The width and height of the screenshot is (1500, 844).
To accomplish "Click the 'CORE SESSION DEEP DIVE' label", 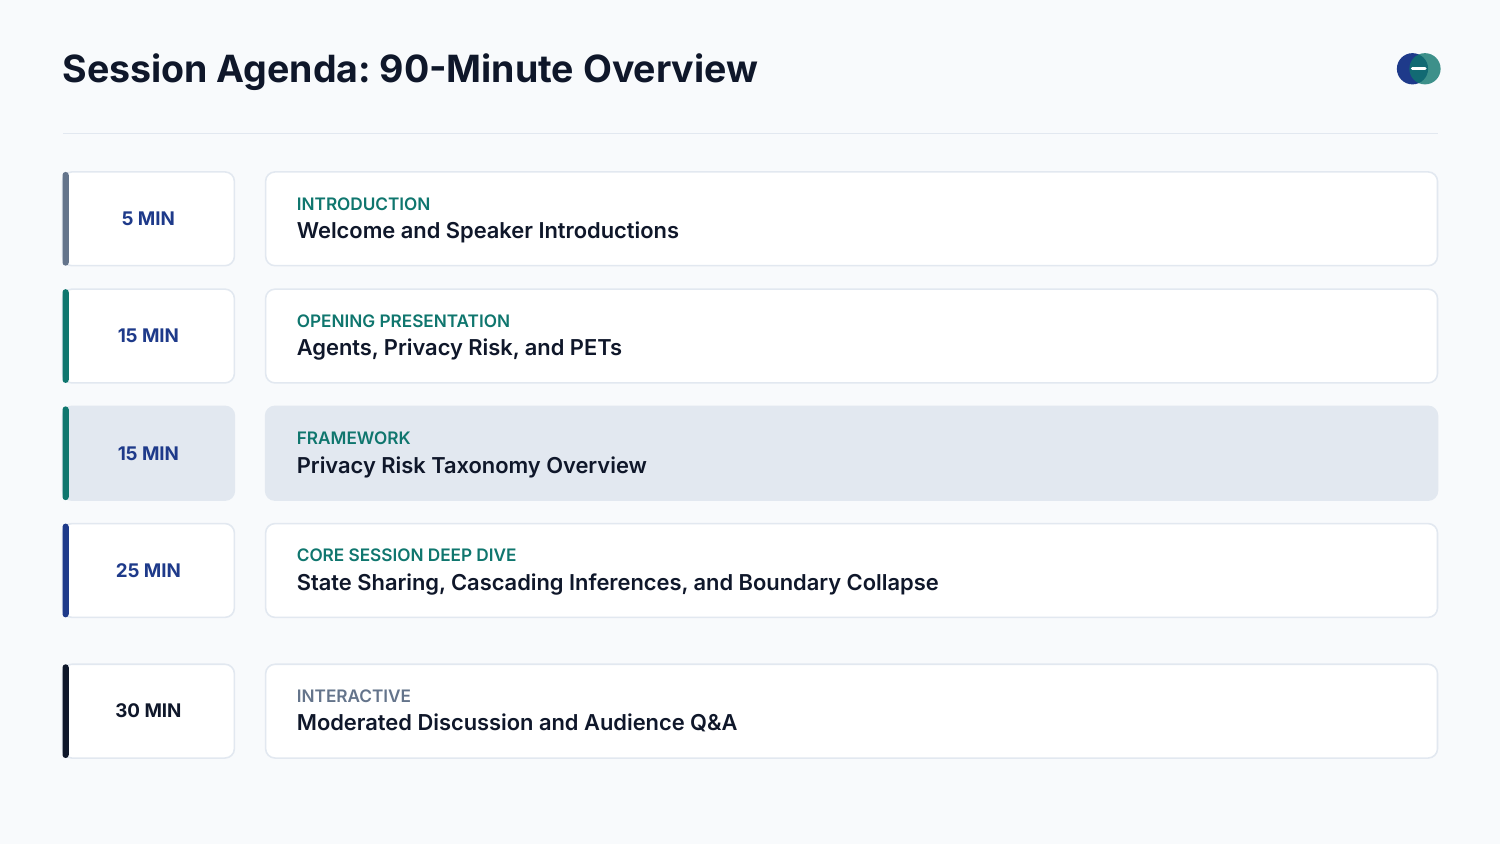I will click(x=407, y=555).
